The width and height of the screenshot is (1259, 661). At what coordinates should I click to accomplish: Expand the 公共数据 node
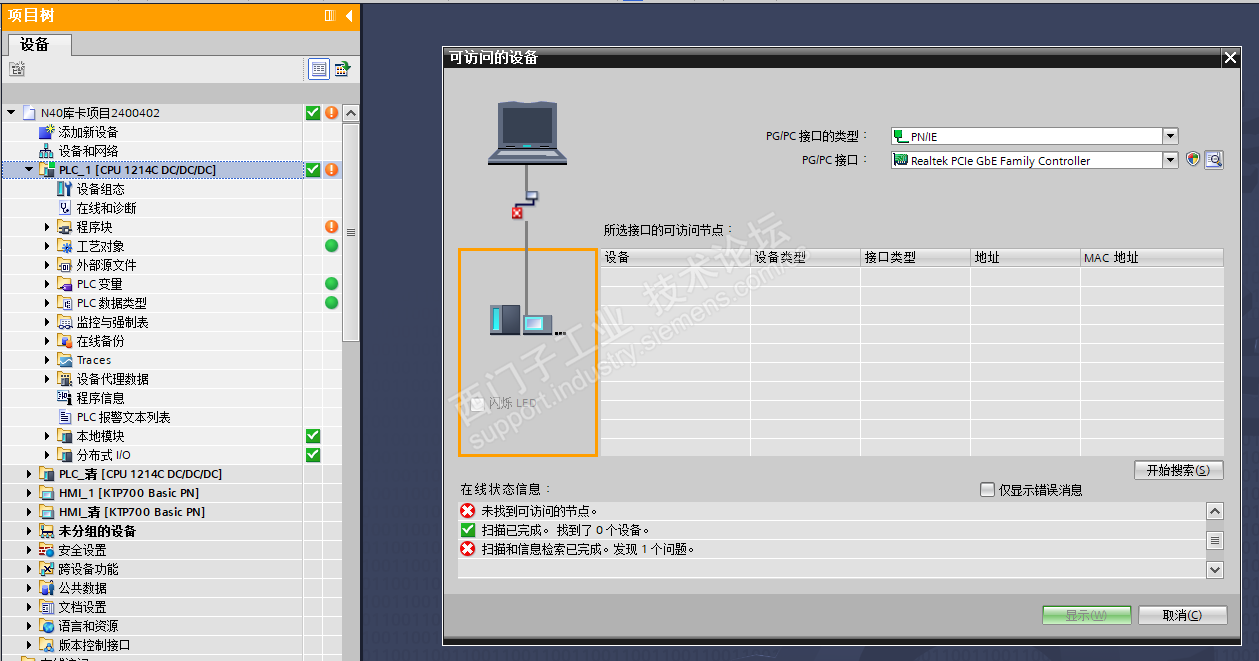click(29, 588)
